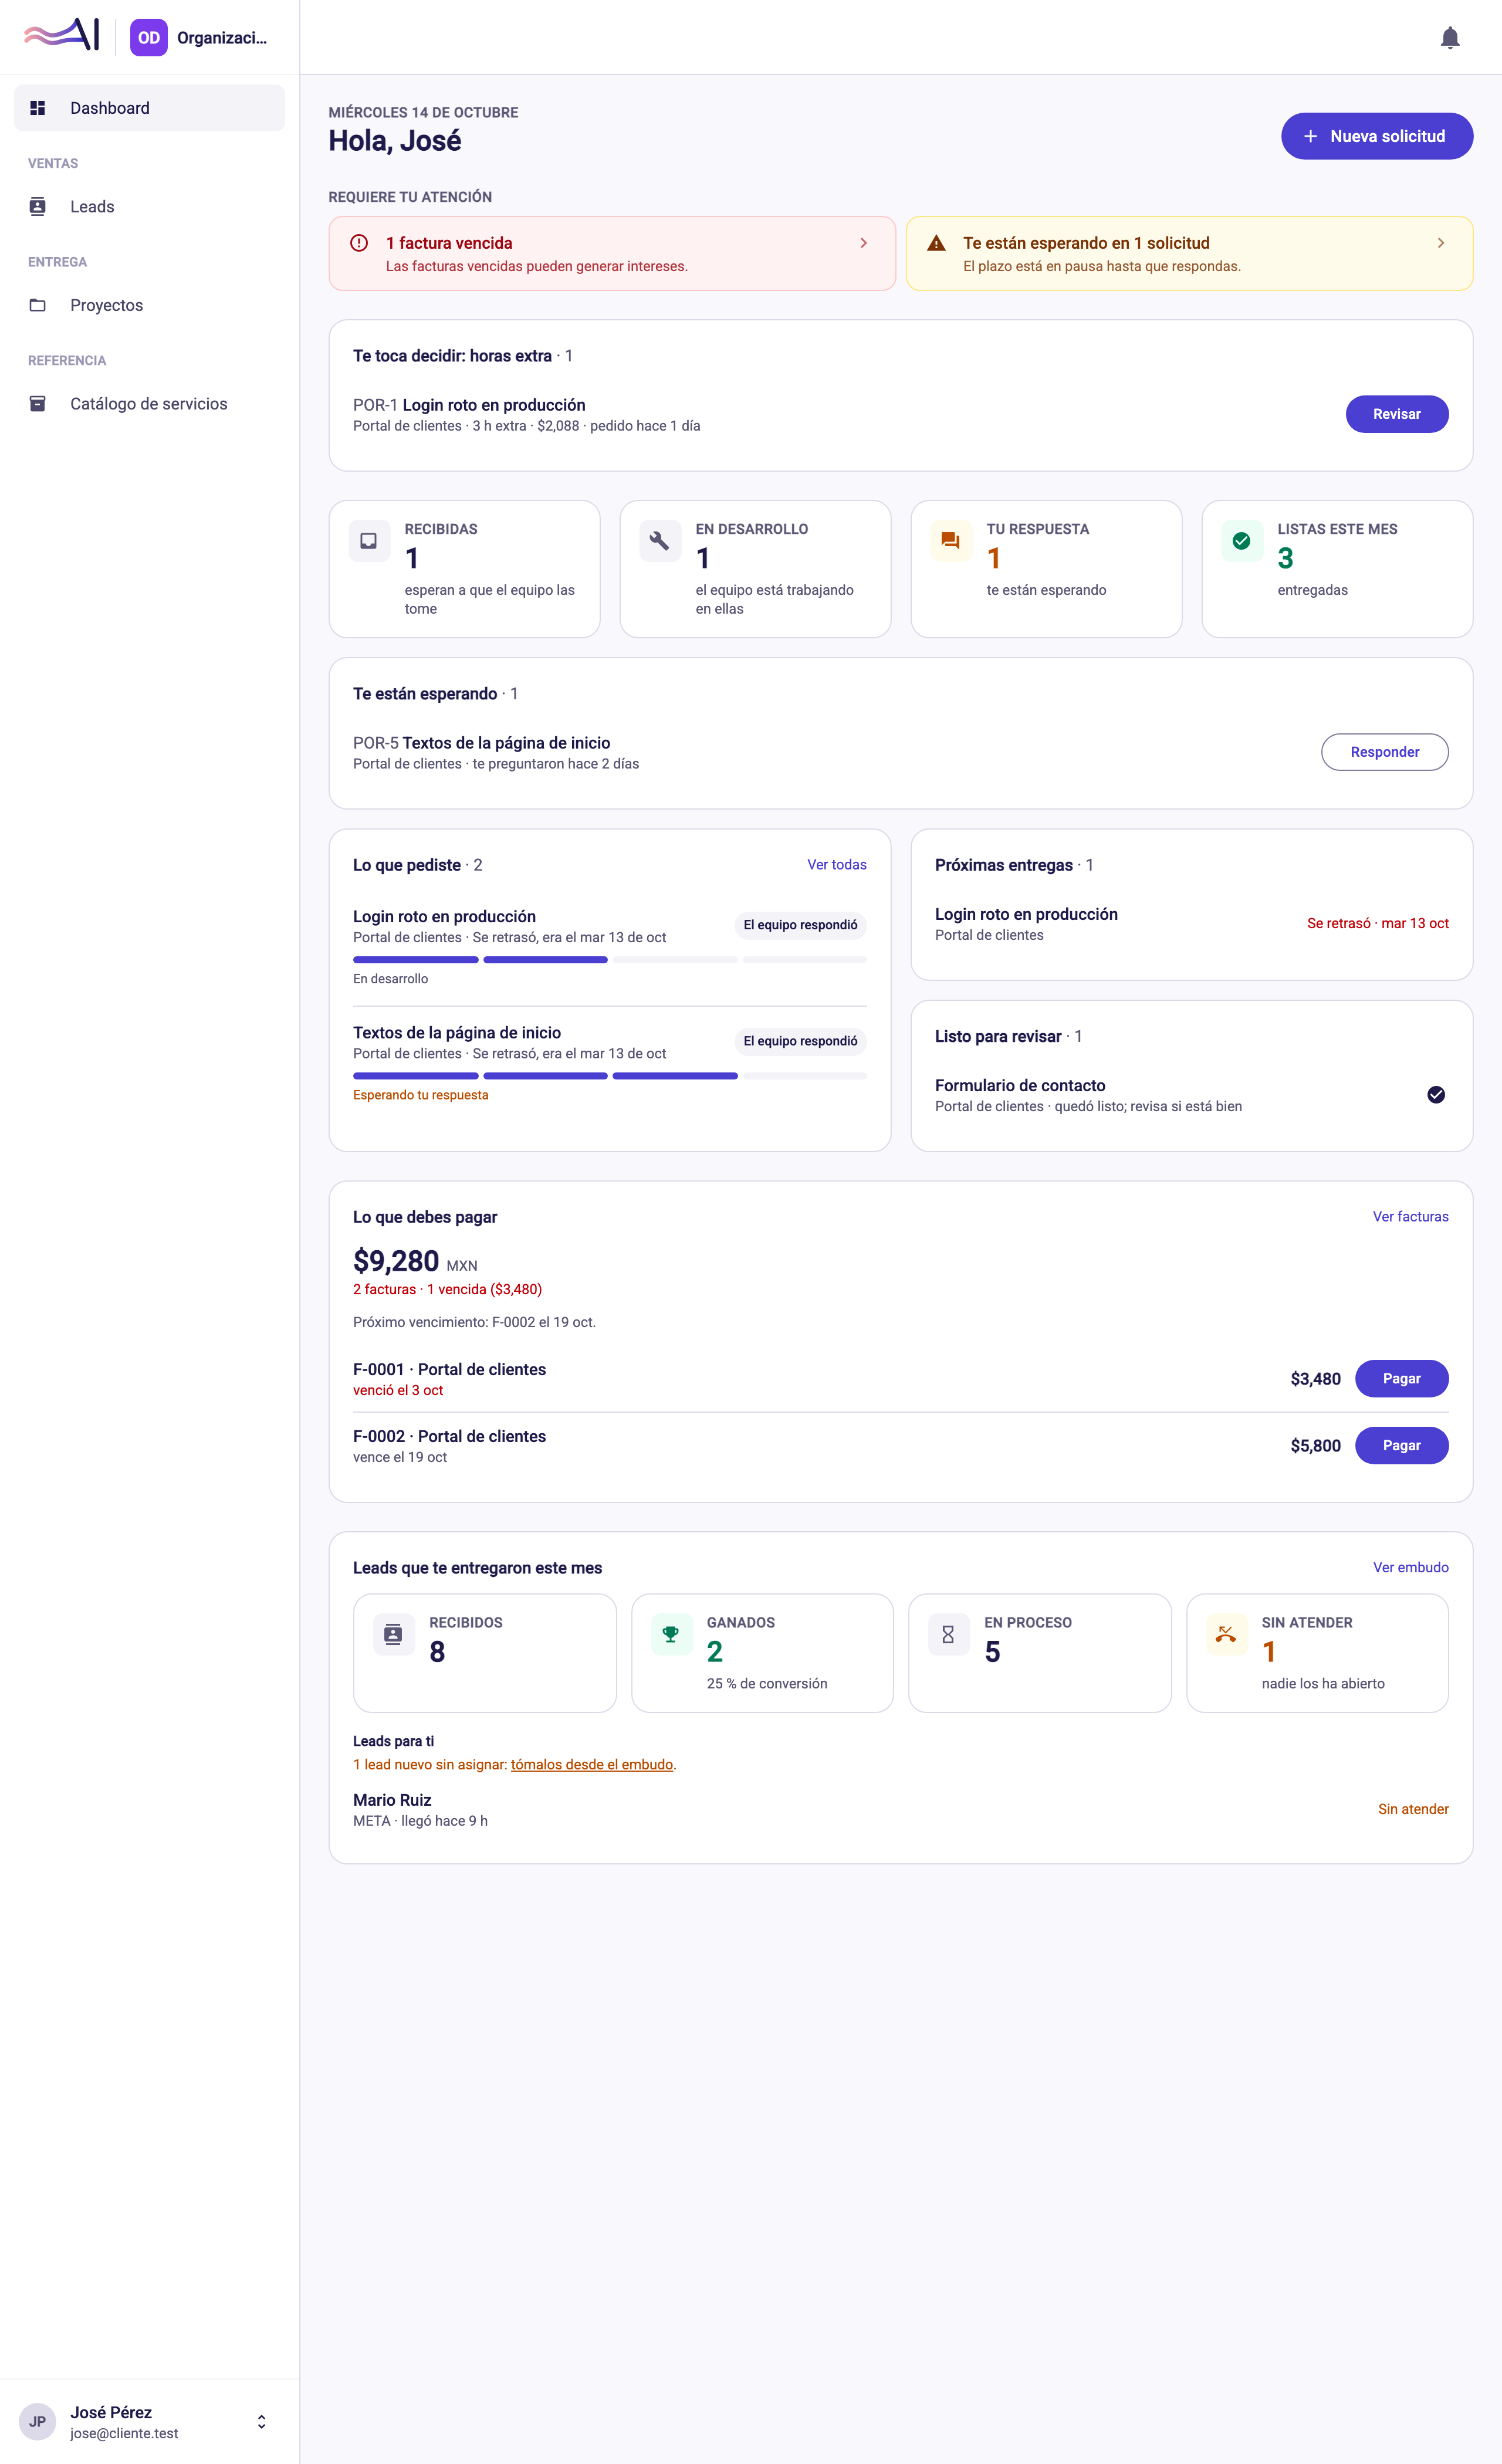Open the Ver todas link
1502x2464 pixels.
click(x=837, y=865)
